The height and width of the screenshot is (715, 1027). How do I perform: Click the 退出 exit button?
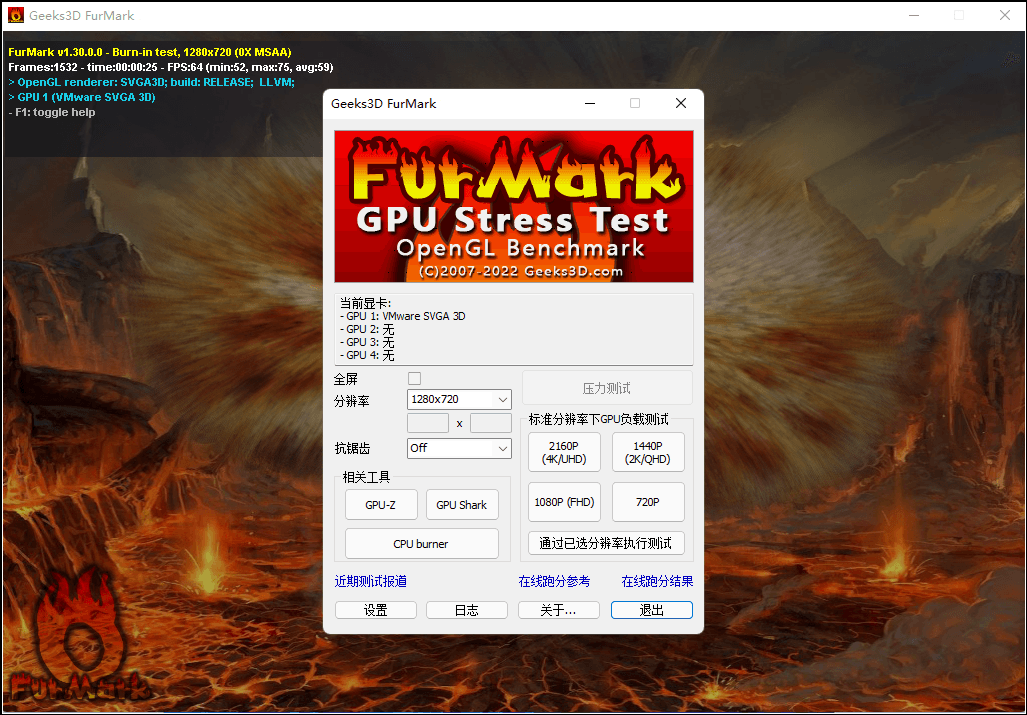point(651,609)
